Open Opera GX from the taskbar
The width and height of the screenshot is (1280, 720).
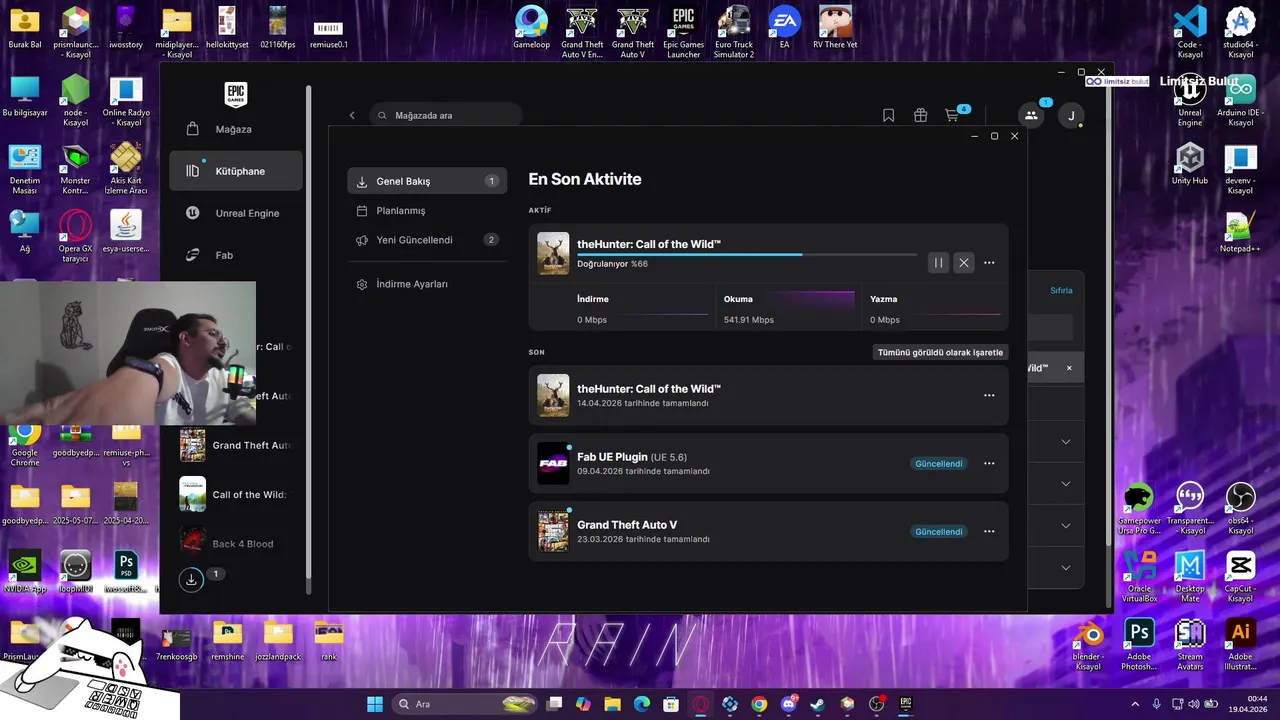(x=701, y=704)
